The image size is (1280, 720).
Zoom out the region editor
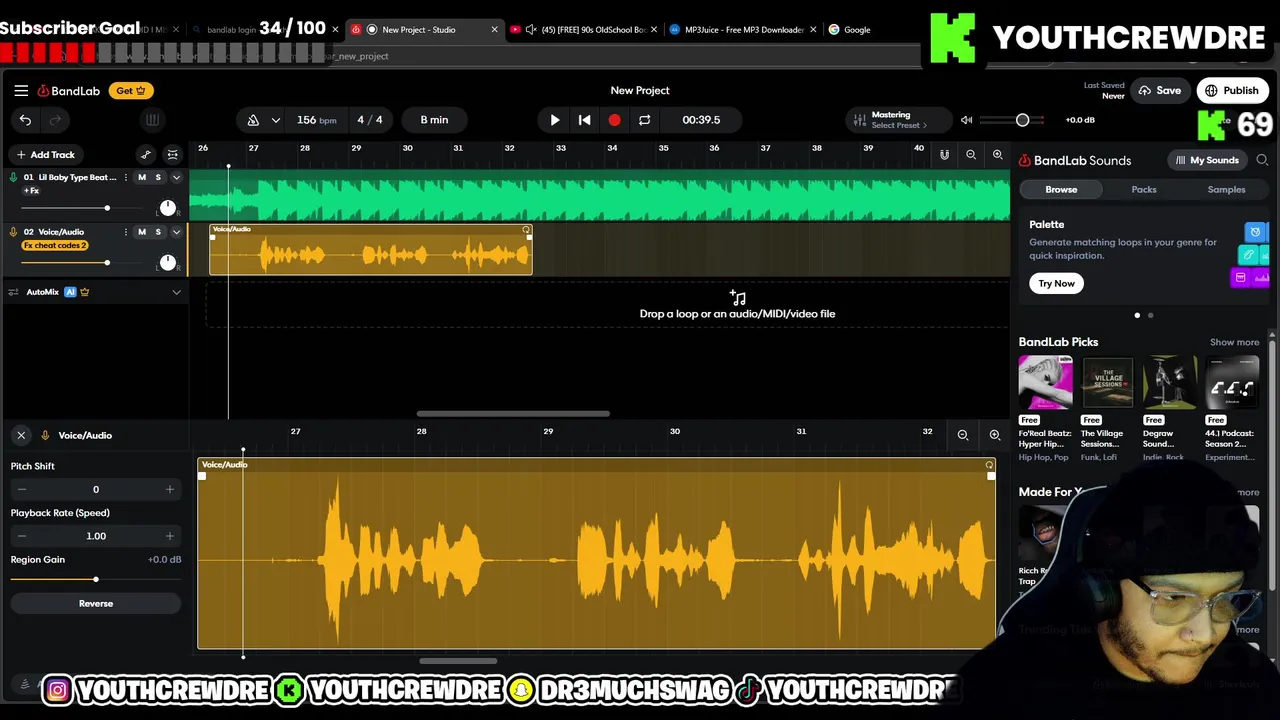point(963,436)
